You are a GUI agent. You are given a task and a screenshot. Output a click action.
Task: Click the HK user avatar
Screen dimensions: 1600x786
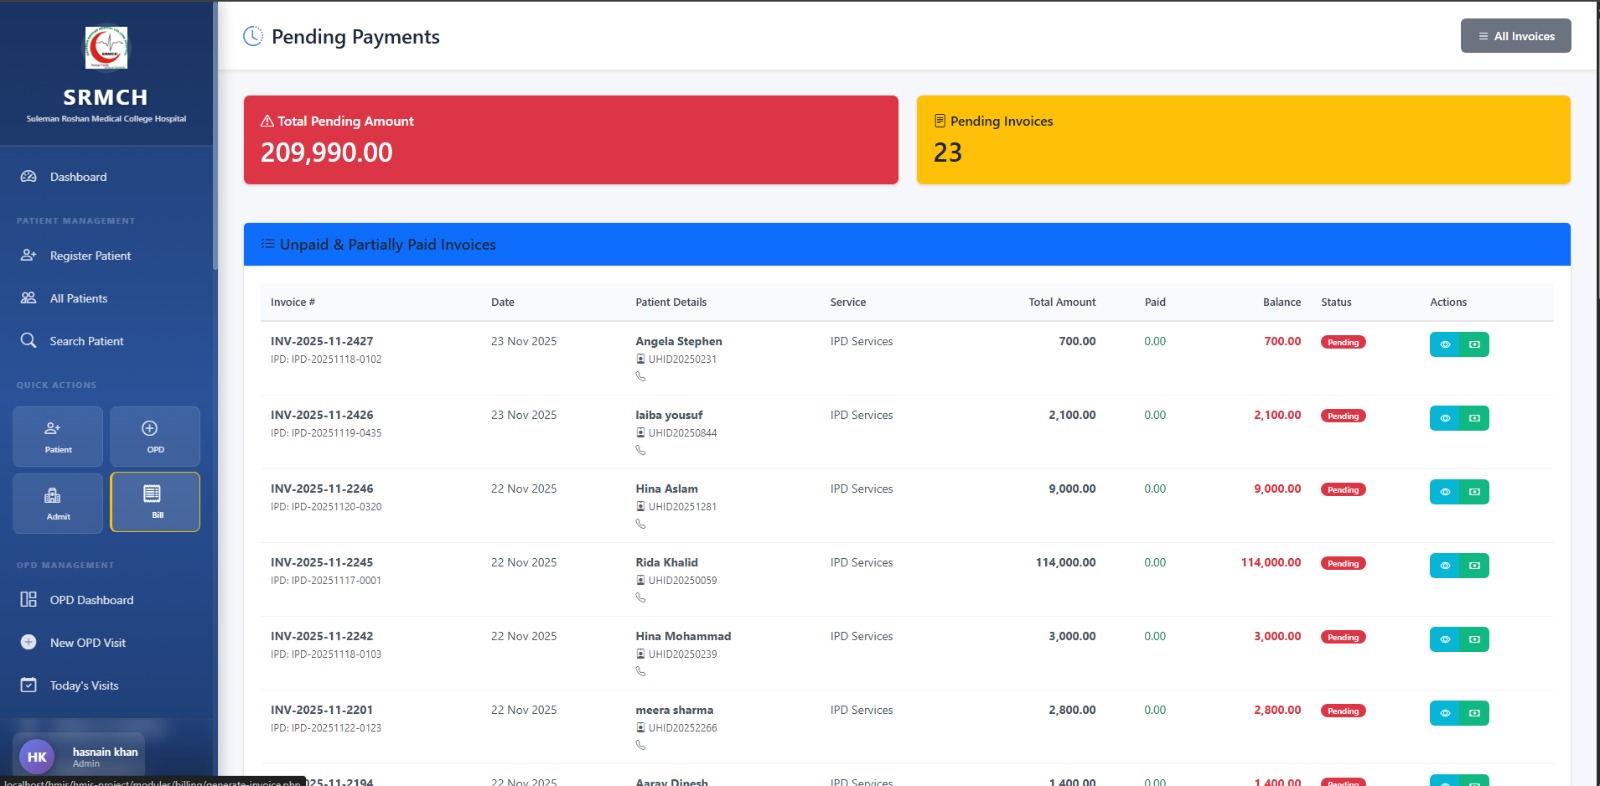click(x=37, y=757)
